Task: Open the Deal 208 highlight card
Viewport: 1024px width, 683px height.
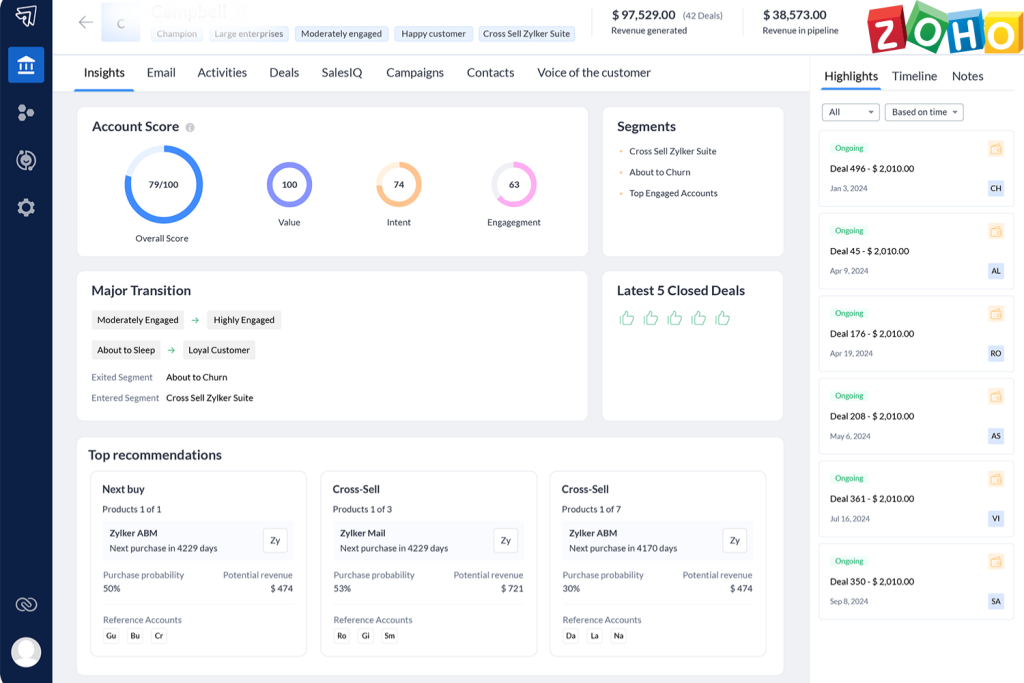Action: [x=901, y=415]
